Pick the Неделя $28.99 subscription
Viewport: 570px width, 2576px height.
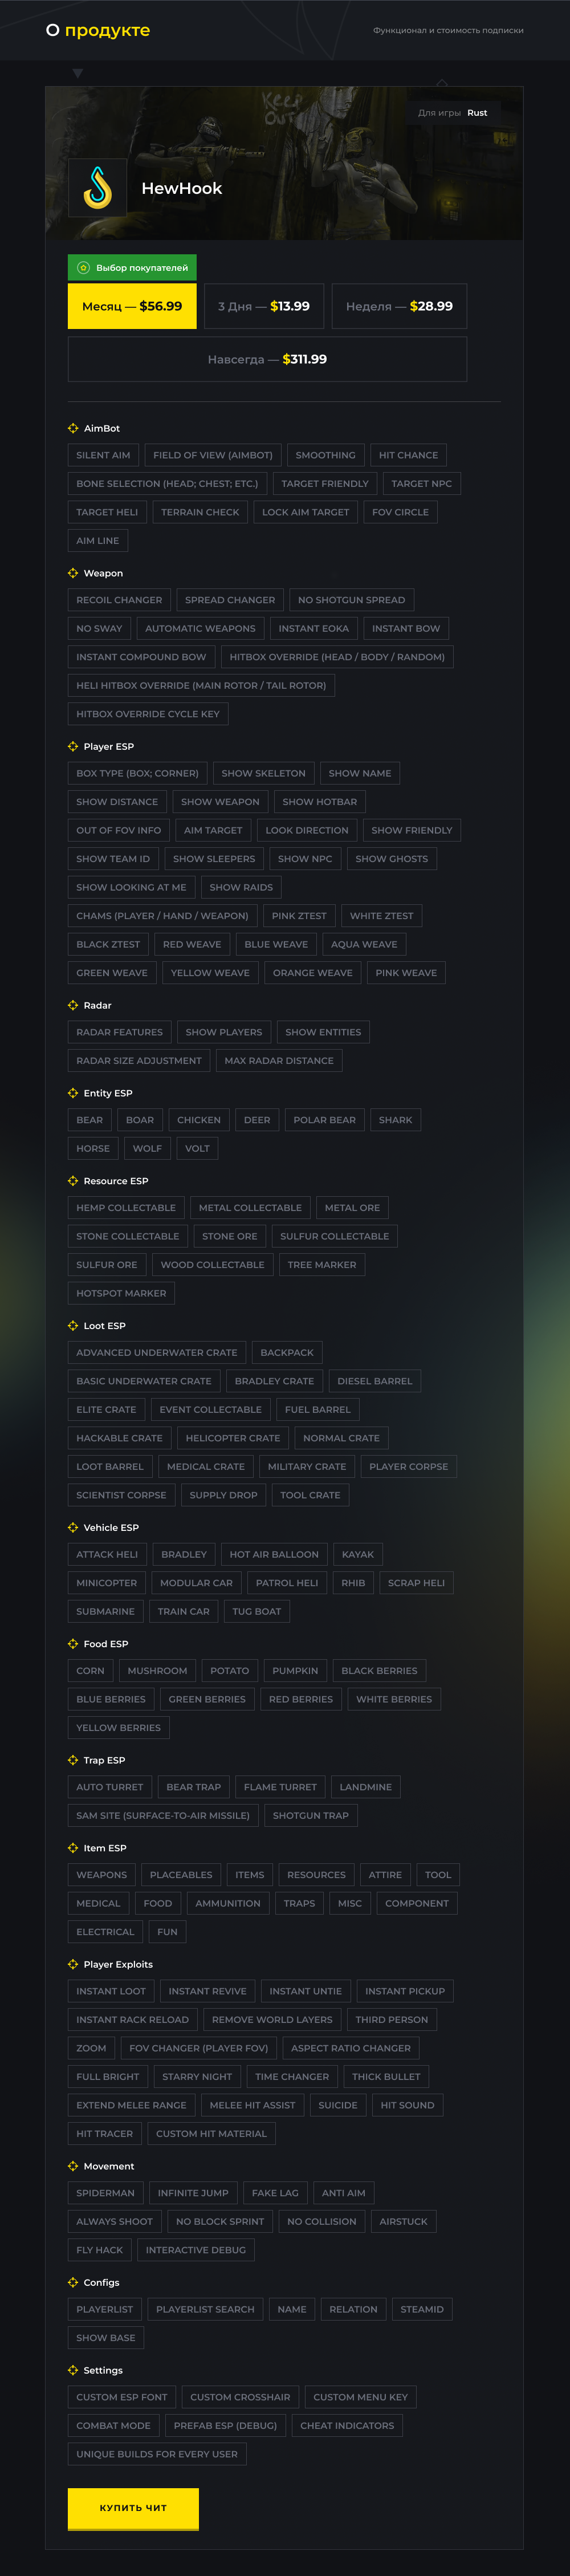pyautogui.click(x=399, y=306)
